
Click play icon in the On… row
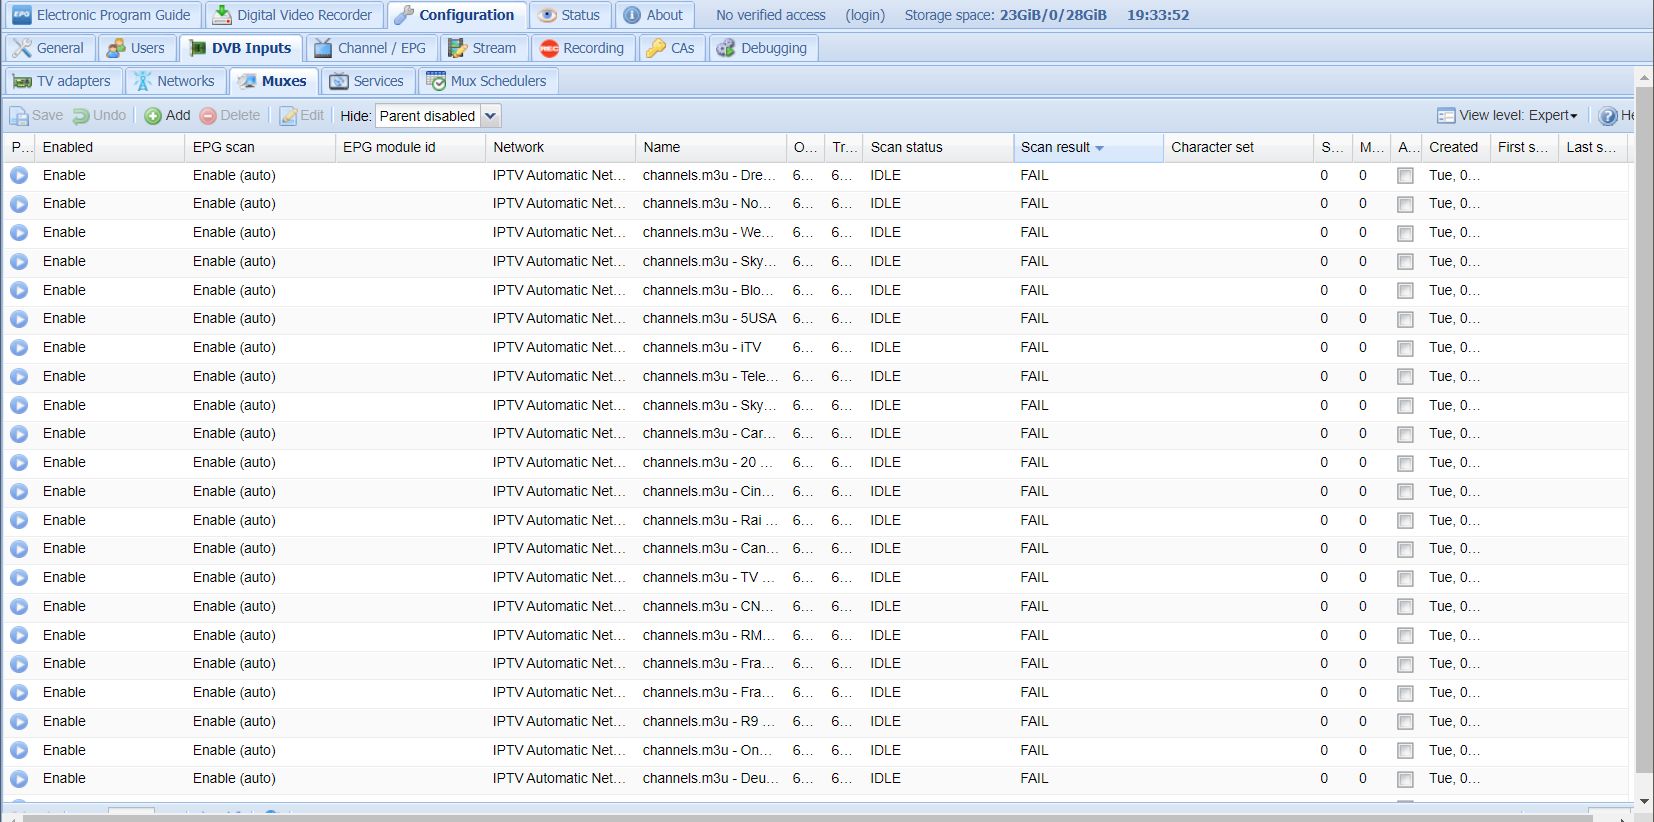[x=19, y=751]
